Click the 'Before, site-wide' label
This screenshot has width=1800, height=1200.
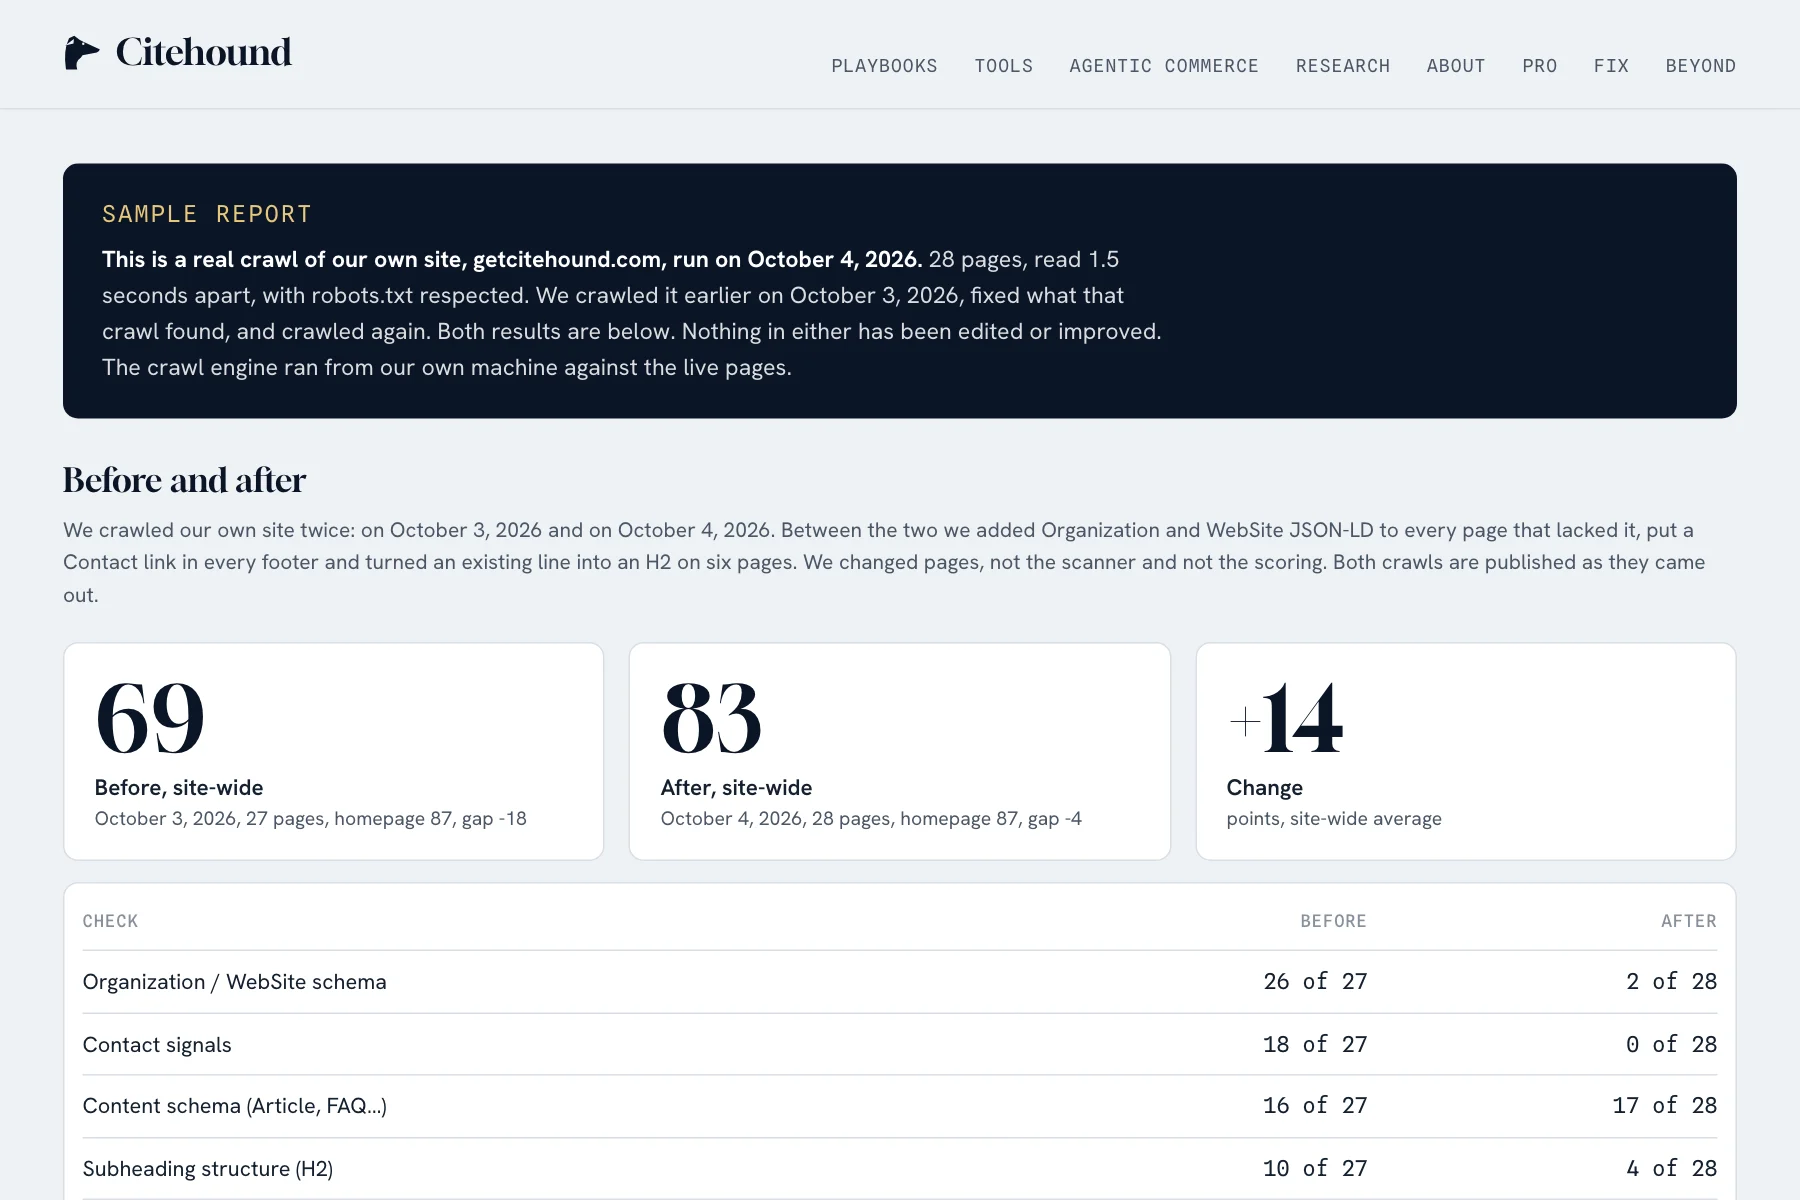click(179, 788)
